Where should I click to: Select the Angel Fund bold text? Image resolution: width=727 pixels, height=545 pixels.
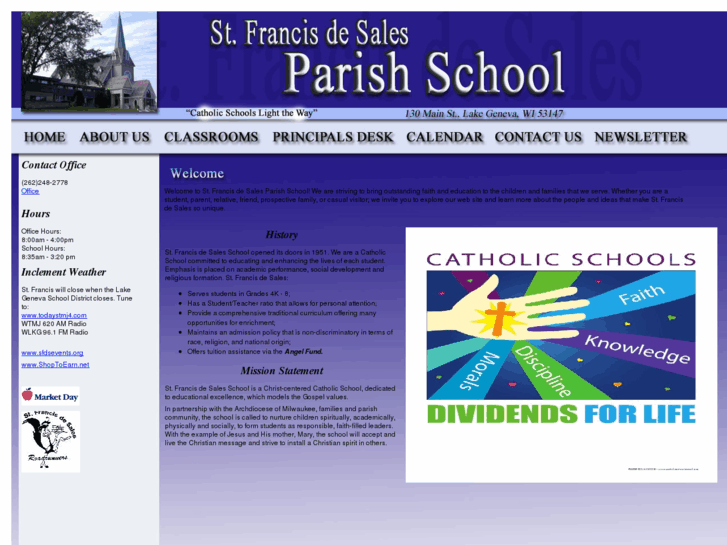coord(303,352)
